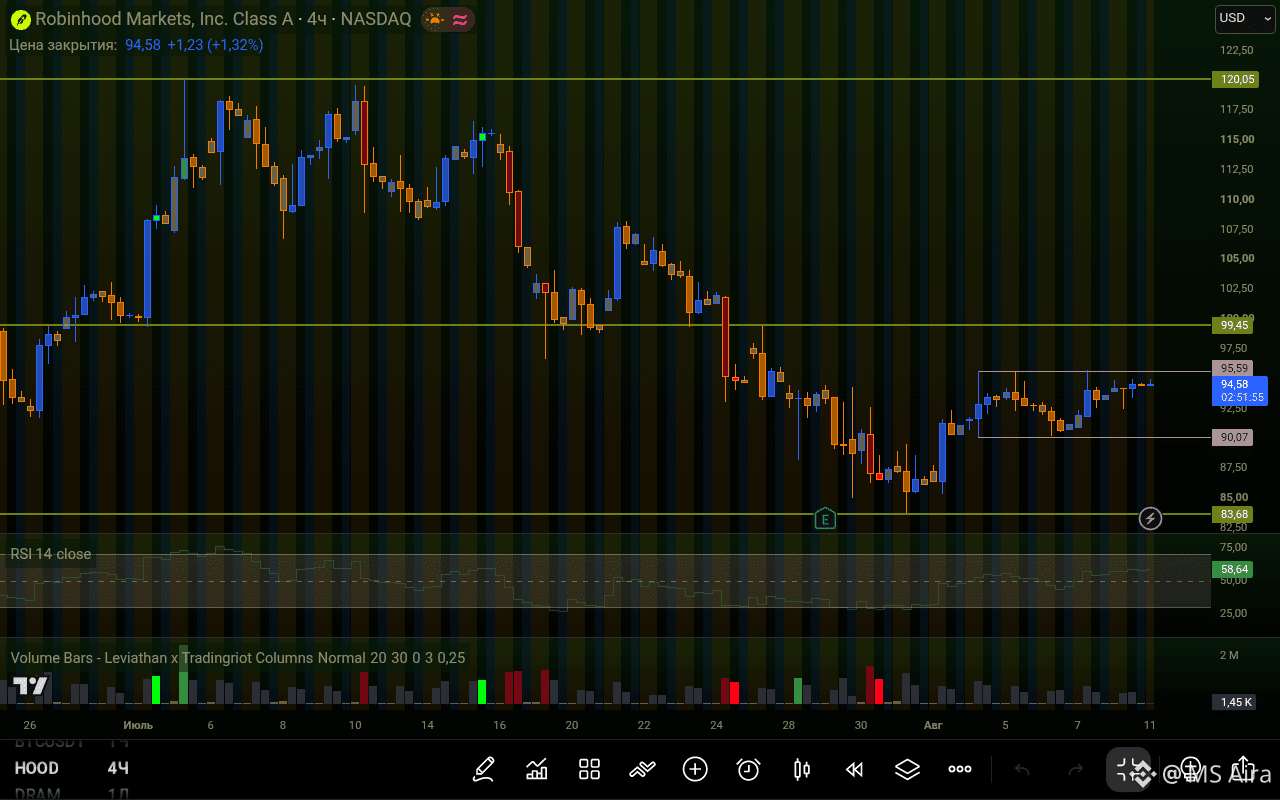1280x800 pixels.
Task: Tap the sun session icon in the header
Action: pos(435,19)
